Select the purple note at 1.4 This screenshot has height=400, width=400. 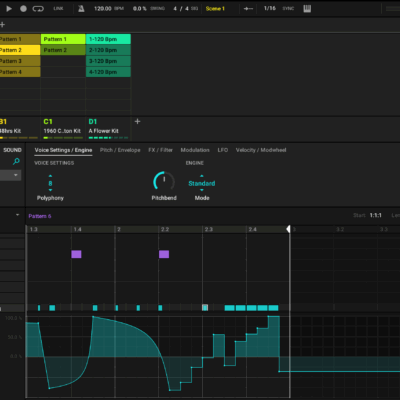click(x=76, y=254)
